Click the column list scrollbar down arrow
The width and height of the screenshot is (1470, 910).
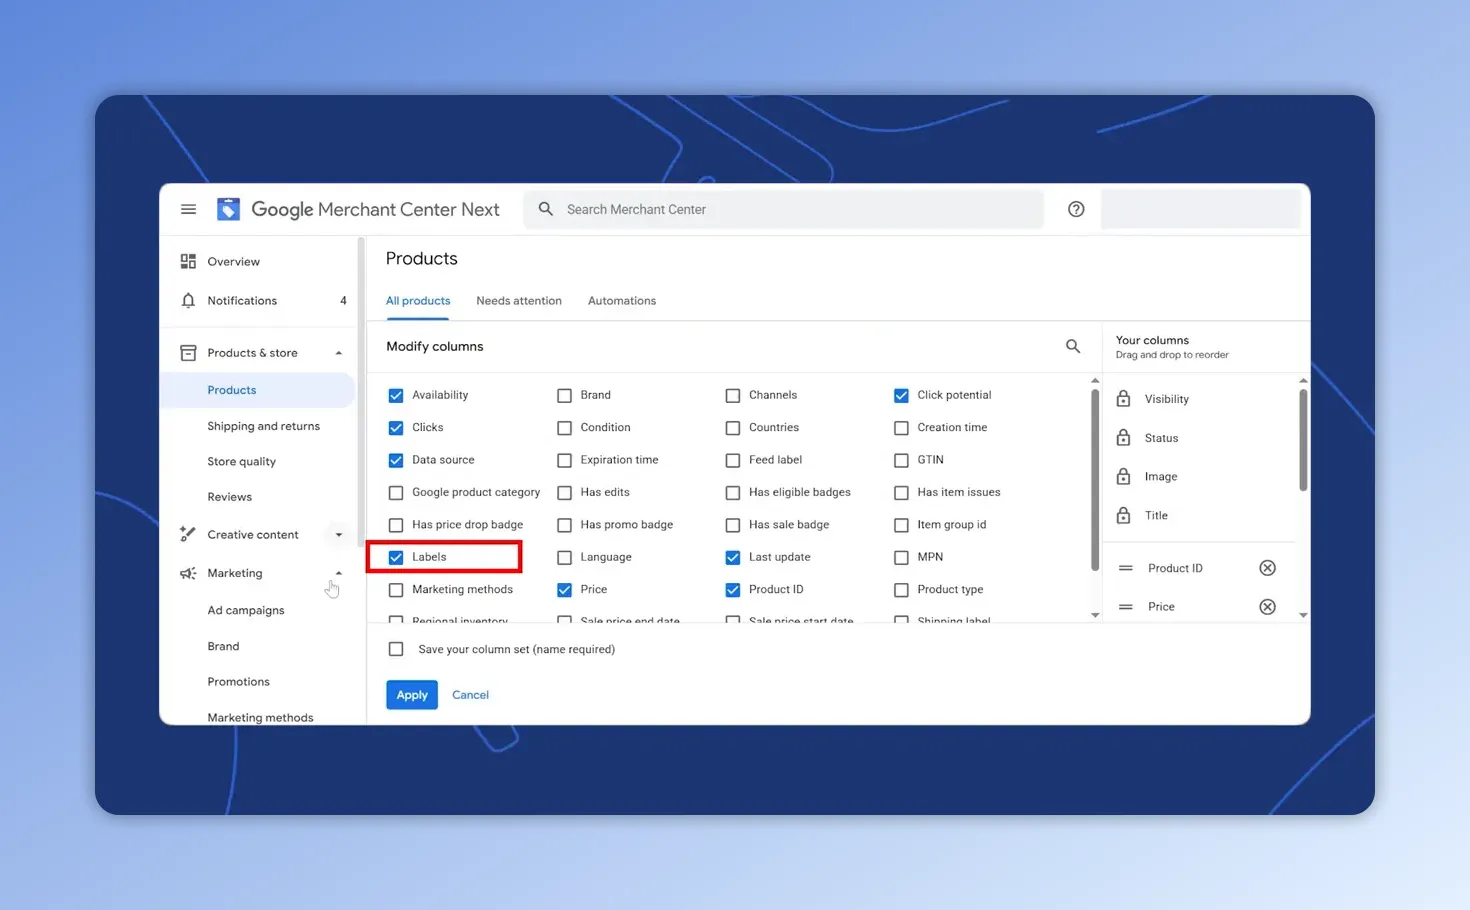(x=1095, y=615)
